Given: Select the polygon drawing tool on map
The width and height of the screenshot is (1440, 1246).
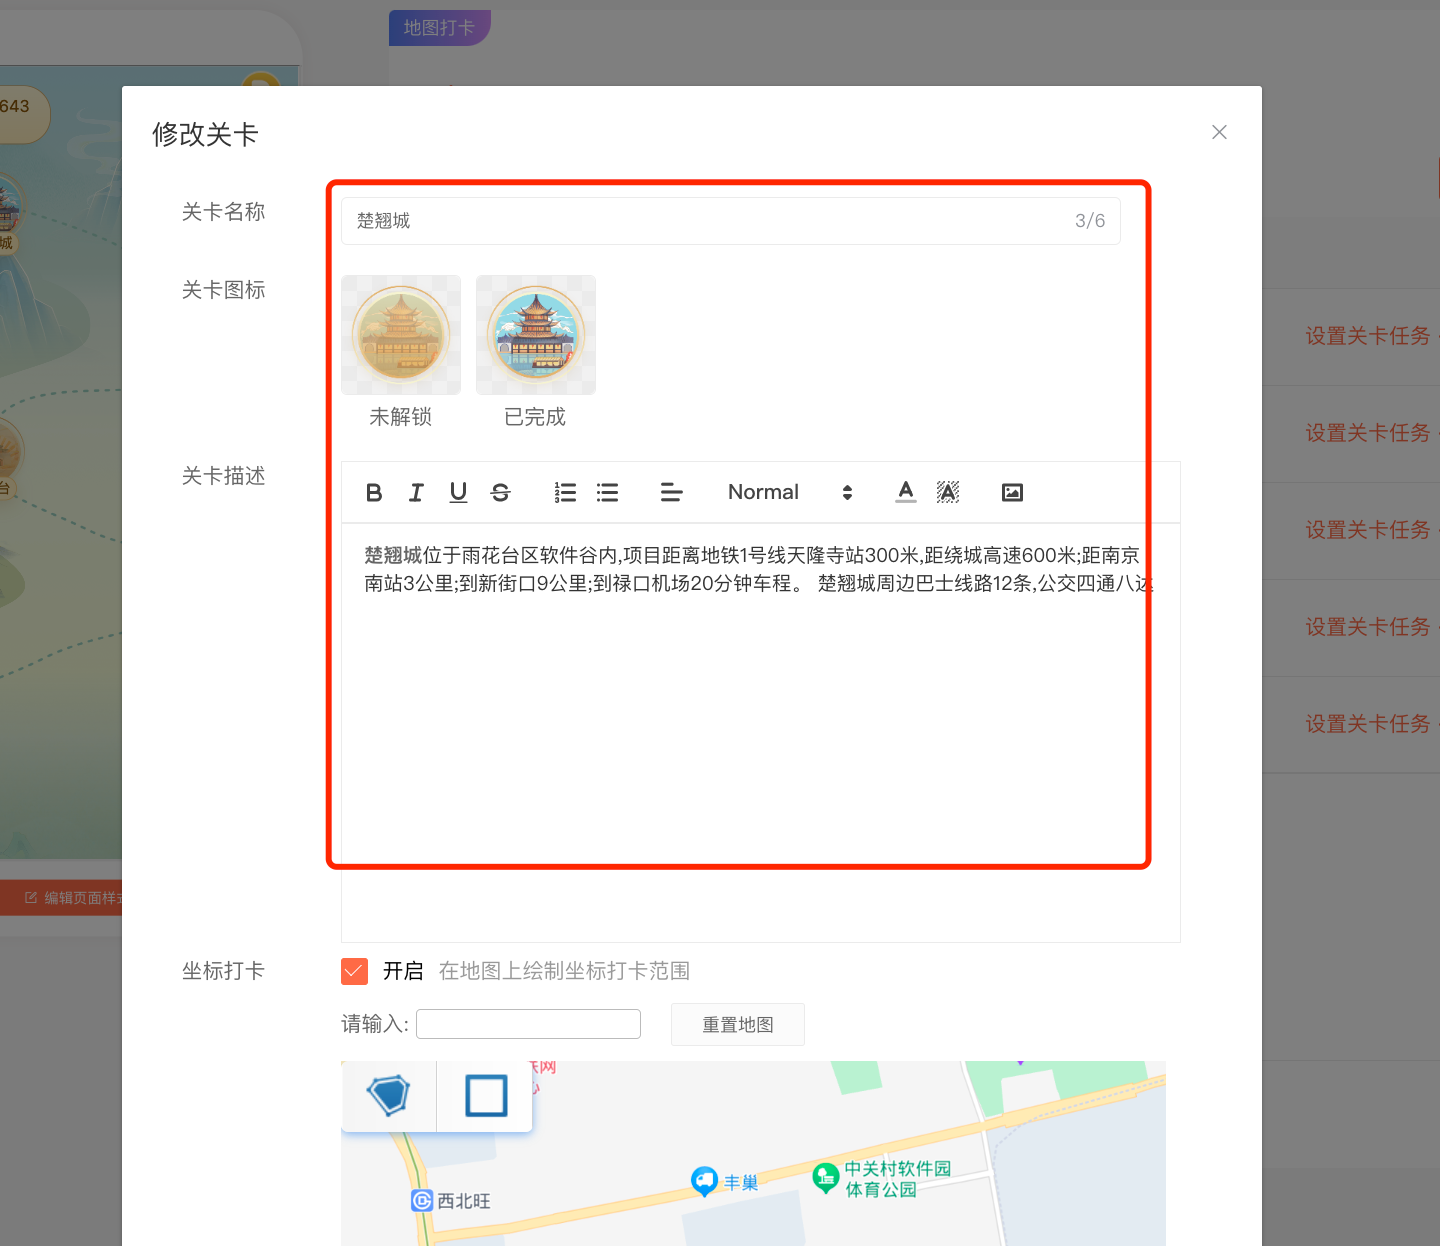Looking at the screenshot, I should tap(388, 1096).
